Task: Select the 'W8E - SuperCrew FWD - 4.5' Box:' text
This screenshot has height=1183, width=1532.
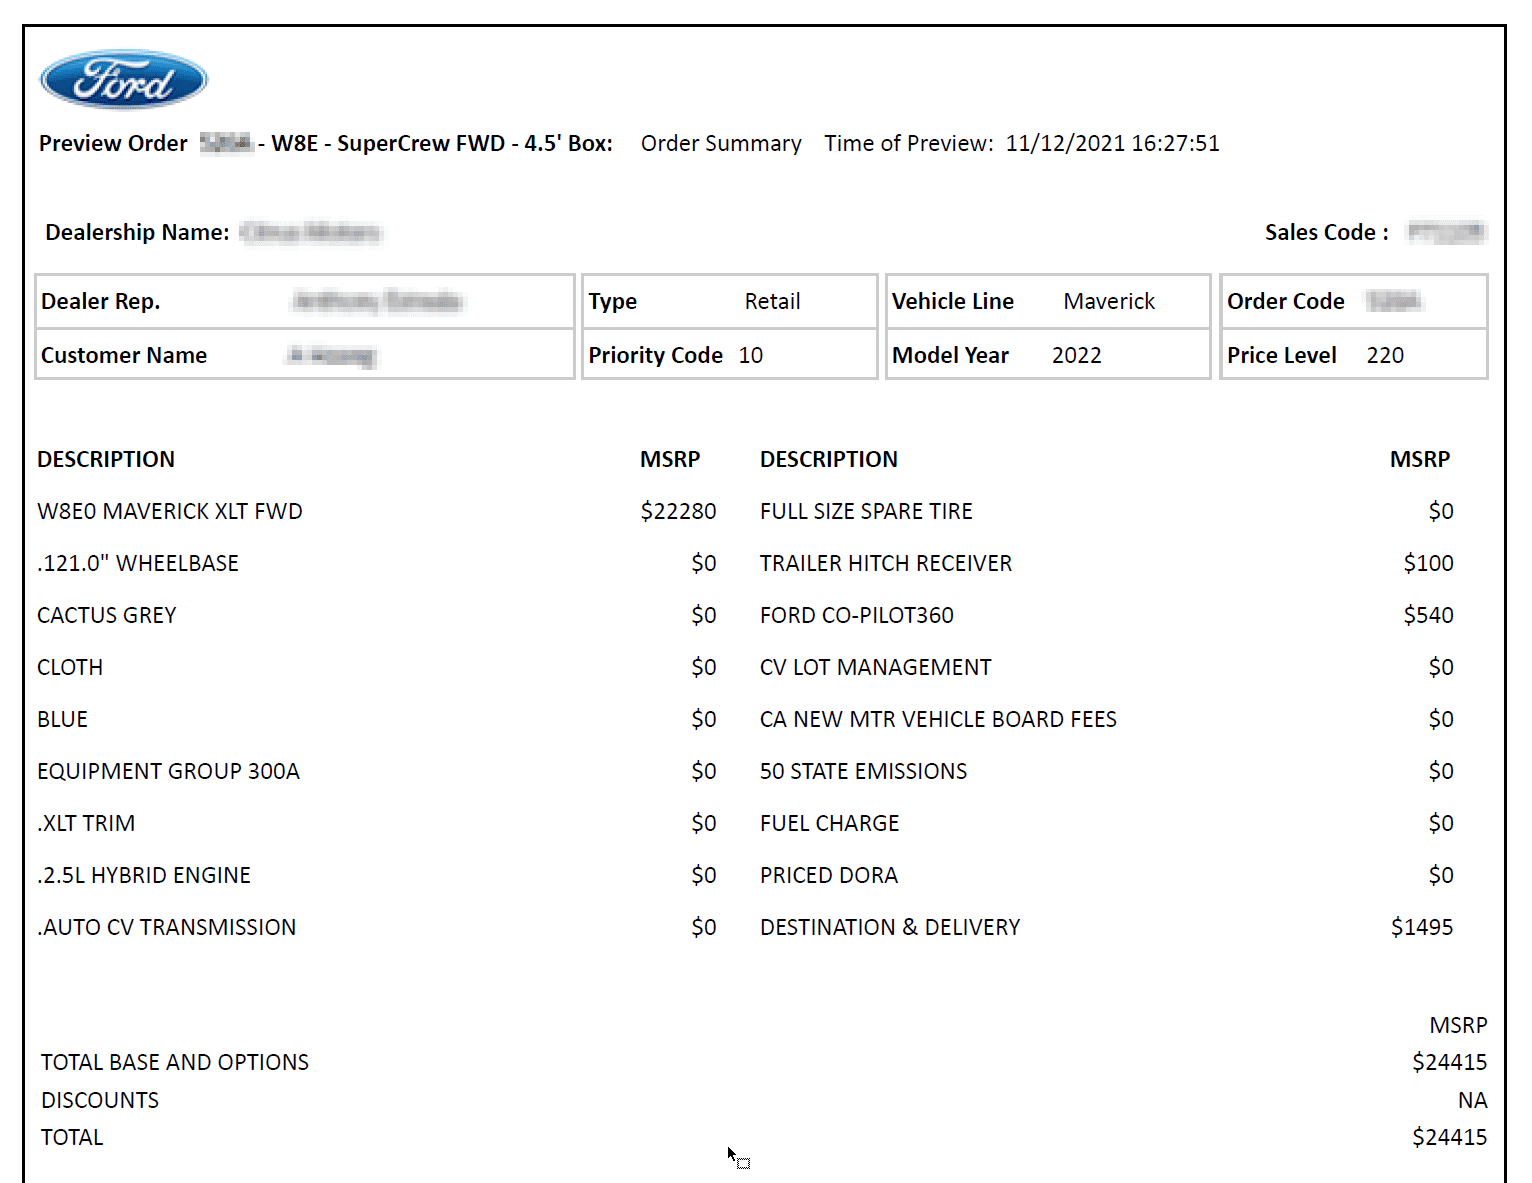Action: [442, 144]
